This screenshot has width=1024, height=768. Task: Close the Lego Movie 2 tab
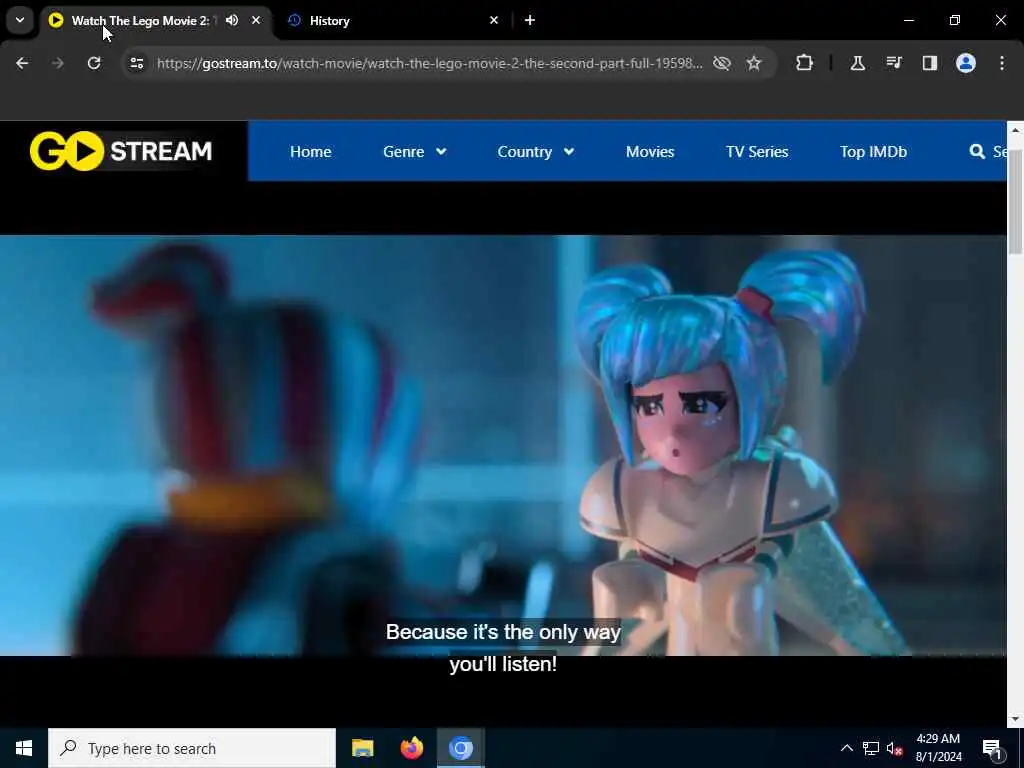tap(256, 20)
